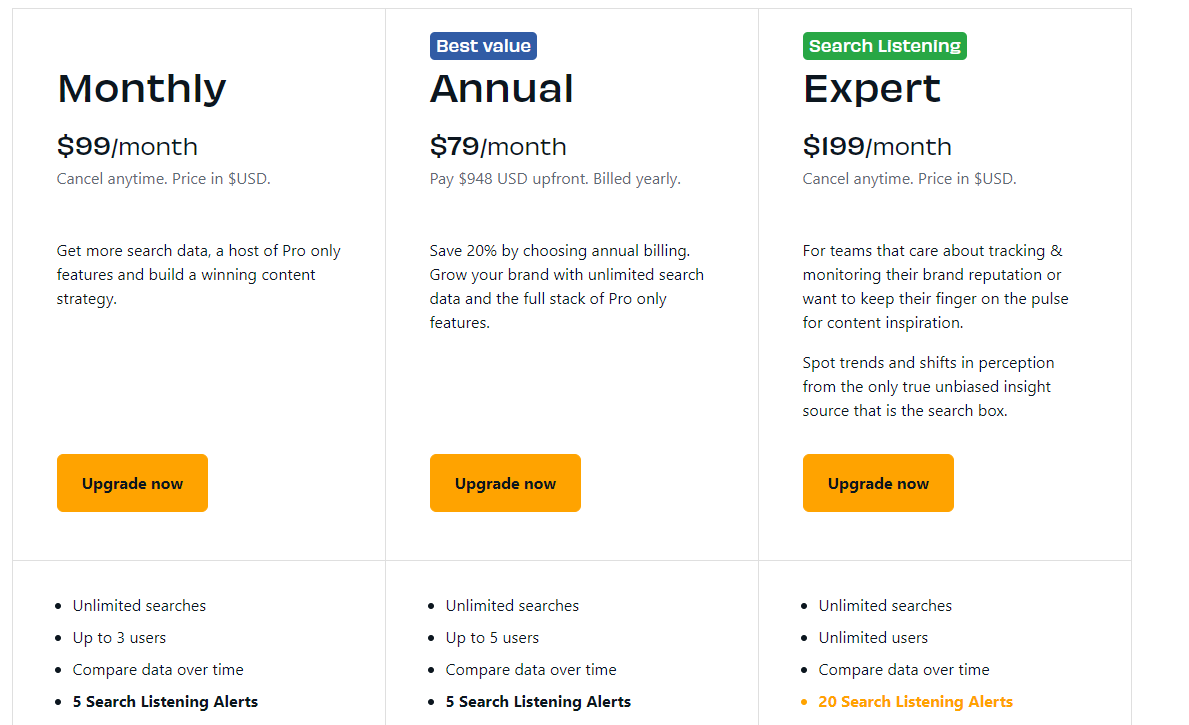
Task: Click Compare data over time in Expert
Action: [x=904, y=670]
